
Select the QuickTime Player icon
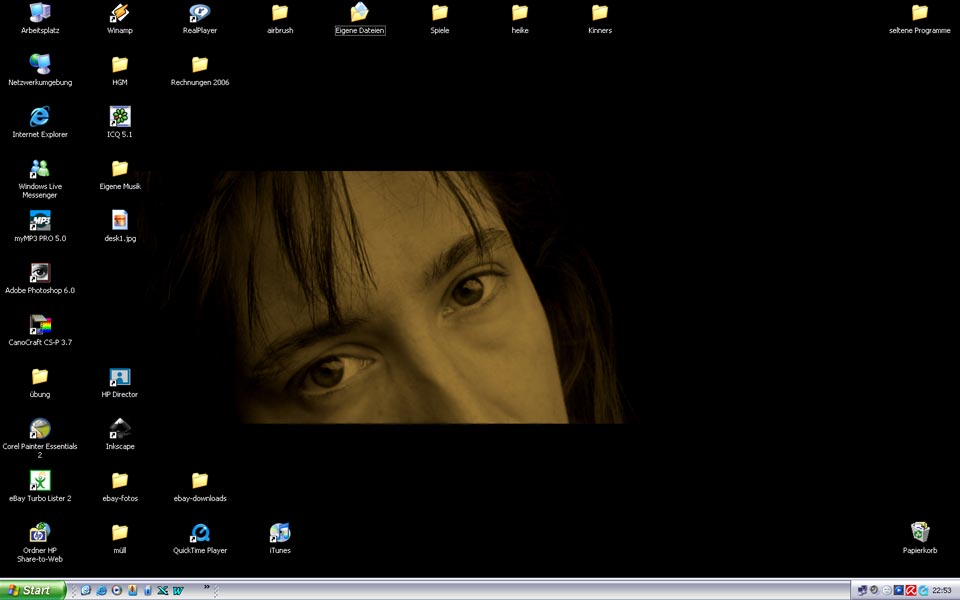point(200,533)
